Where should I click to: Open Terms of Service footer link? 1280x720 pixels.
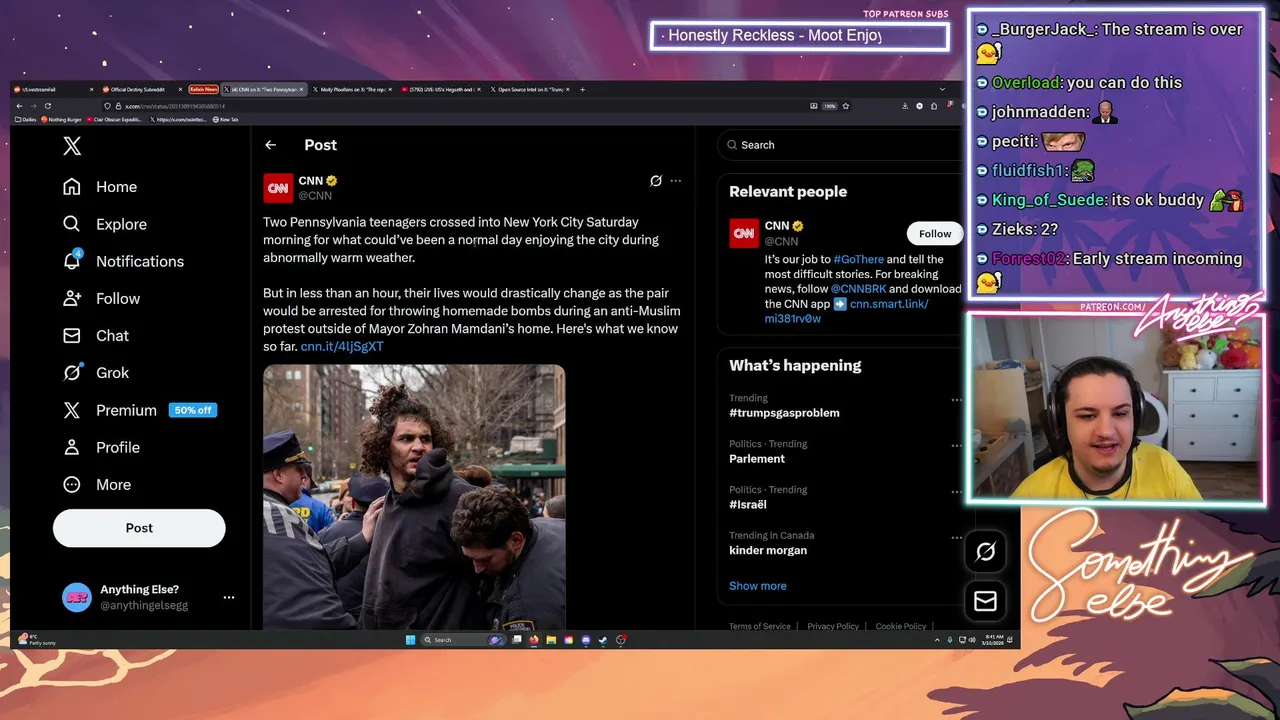click(760, 626)
